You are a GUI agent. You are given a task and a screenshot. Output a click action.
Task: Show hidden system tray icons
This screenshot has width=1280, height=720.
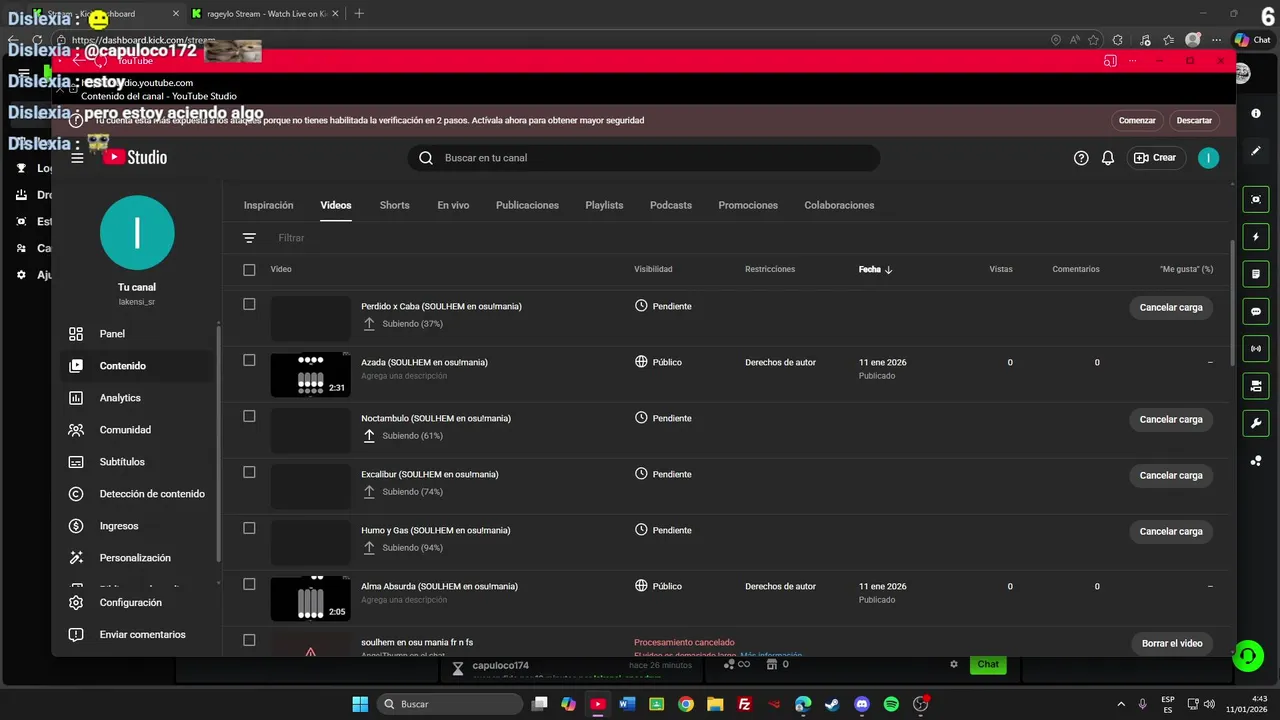coord(1120,704)
